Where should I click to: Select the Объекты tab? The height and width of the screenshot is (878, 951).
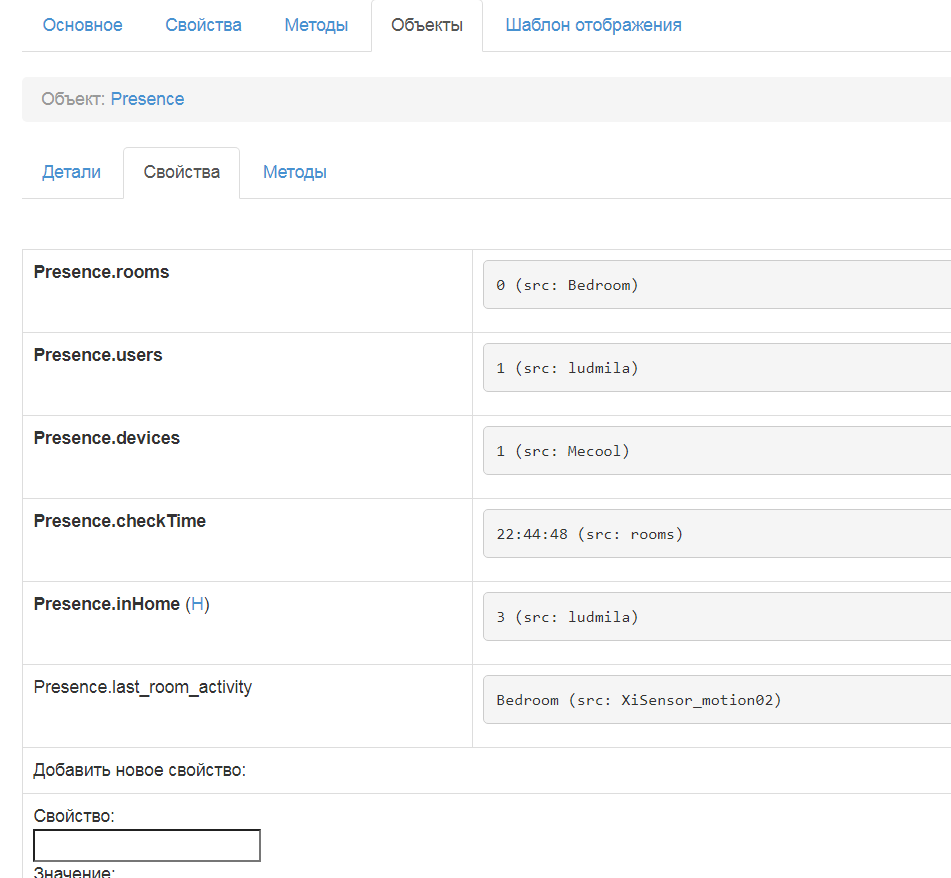[x=427, y=25]
